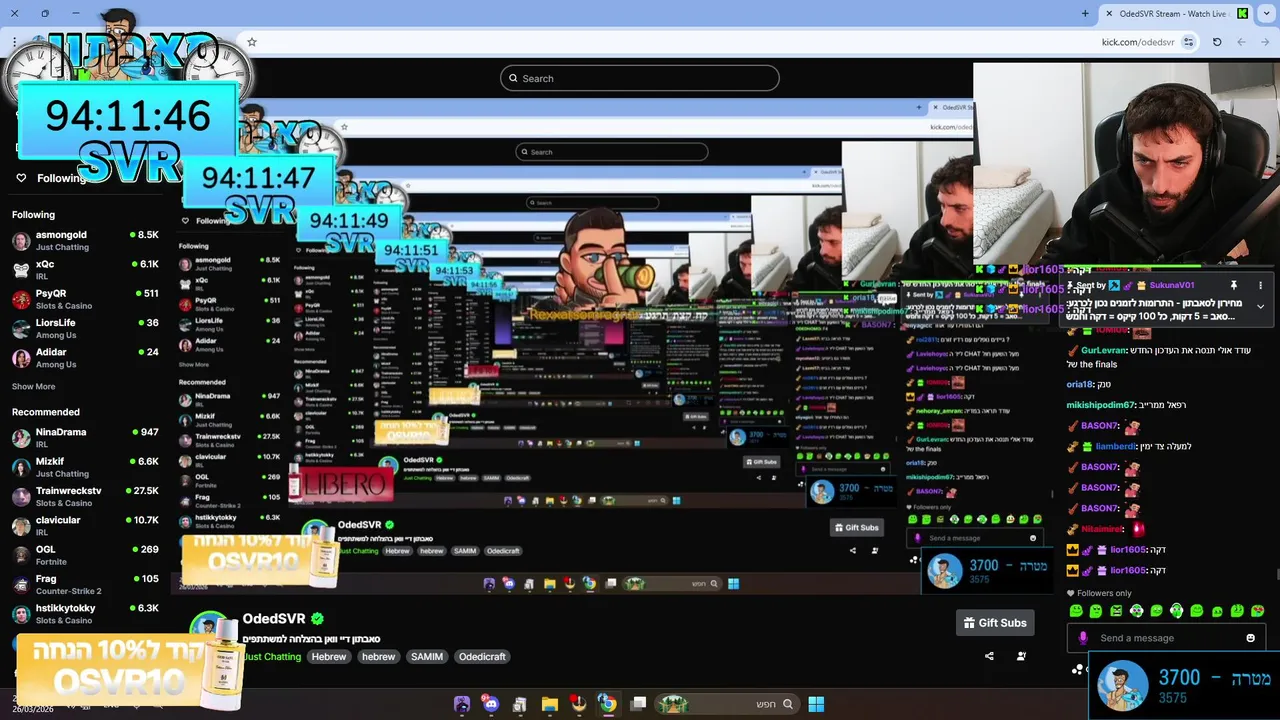
Task: Select the SAMIM tag
Action: pyautogui.click(x=427, y=657)
